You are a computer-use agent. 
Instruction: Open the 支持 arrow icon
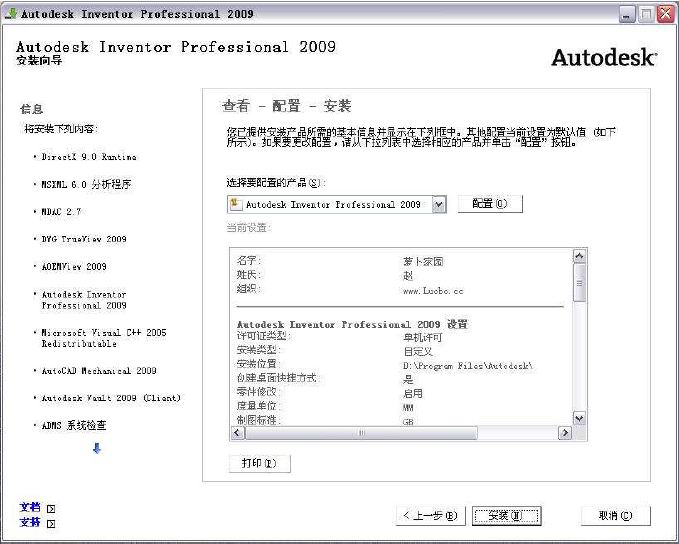[51, 524]
